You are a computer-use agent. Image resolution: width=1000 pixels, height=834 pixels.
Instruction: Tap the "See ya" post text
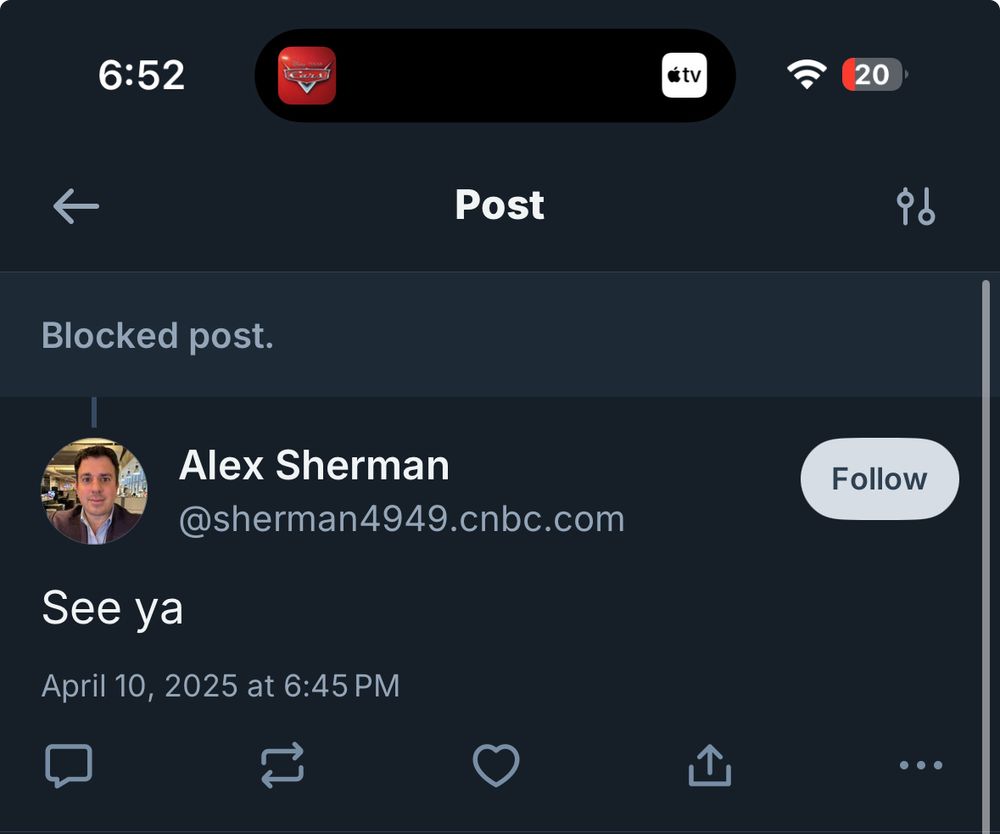[x=112, y=609]
